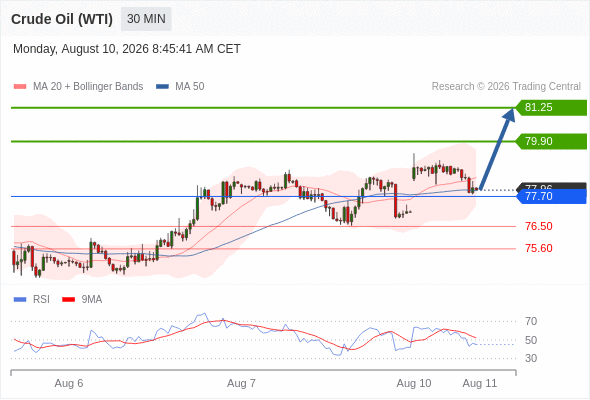
Task: Click the blue RSI legend swatch
Action: pyautogui.click(x=20, y=300)
